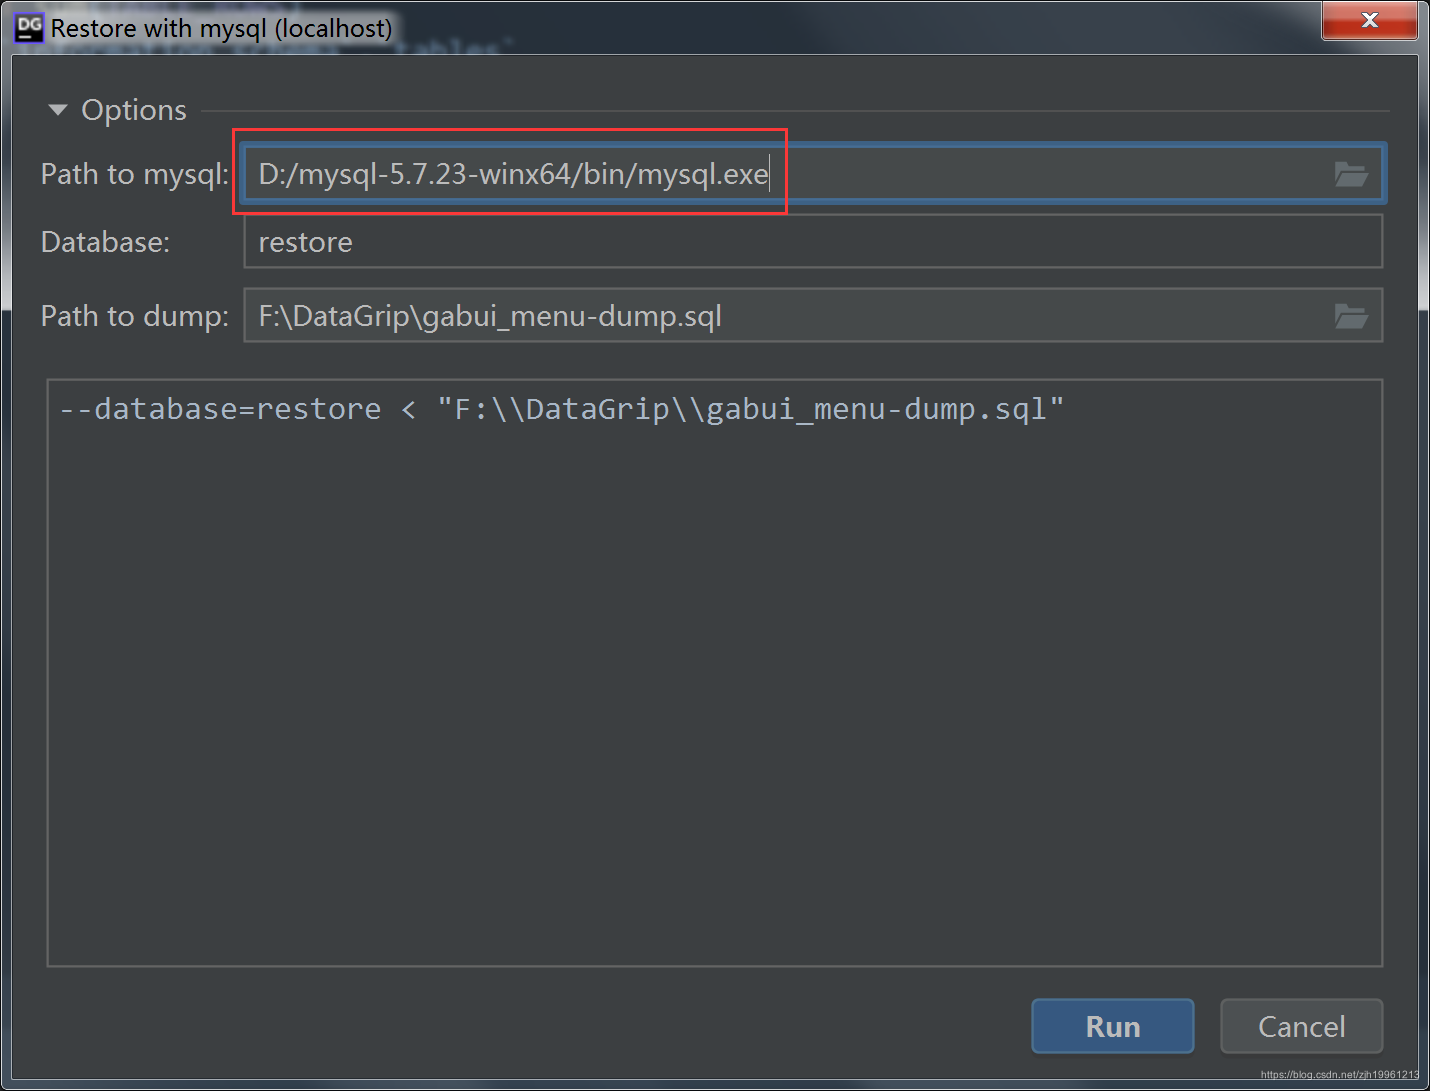Click Run to restore the dump
Image resolution: width=1430 pixels, height=1091 pixels.
coord(1112,1026)
